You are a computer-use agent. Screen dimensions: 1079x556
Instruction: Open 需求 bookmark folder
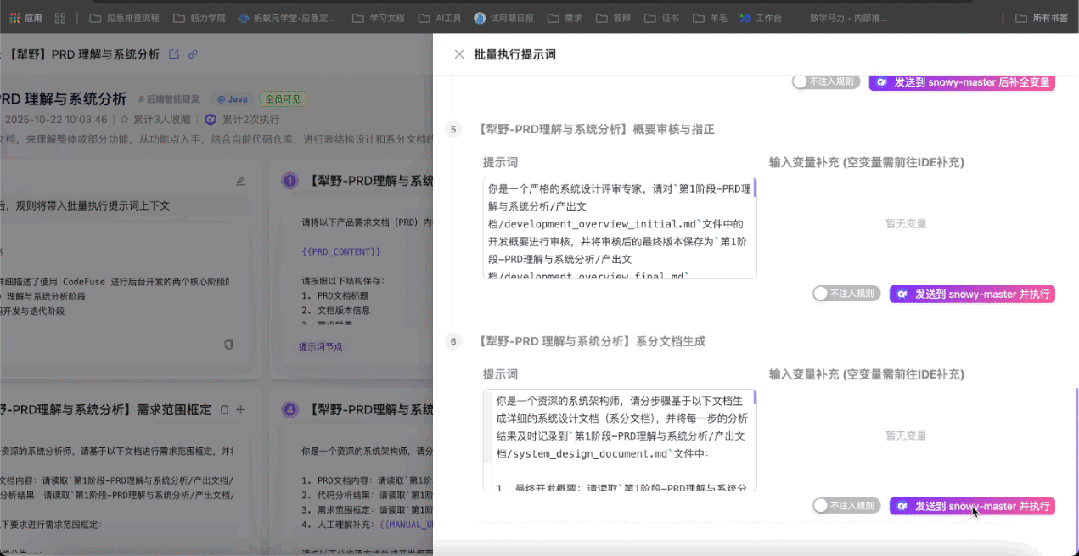566,18
